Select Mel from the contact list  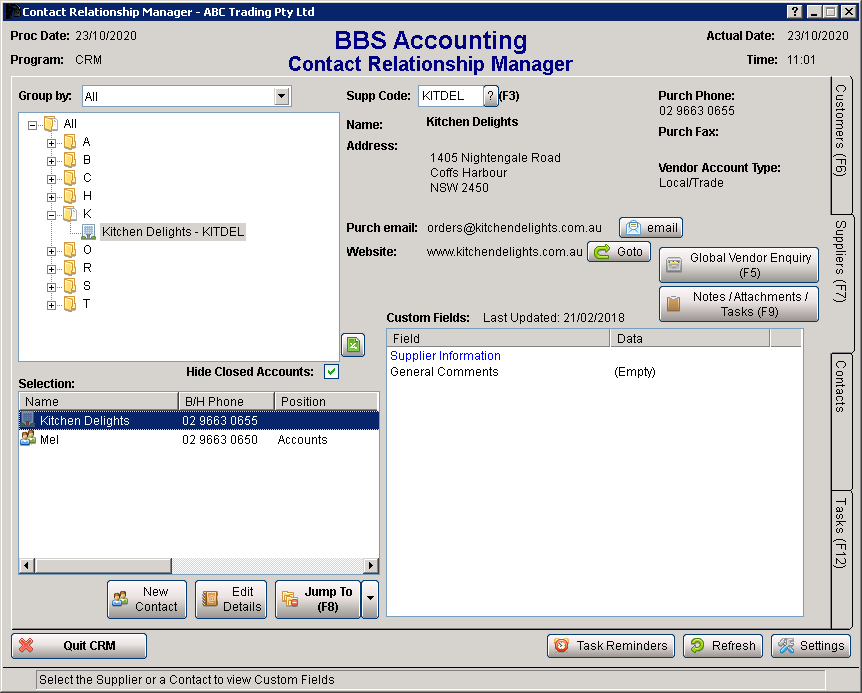48,439
